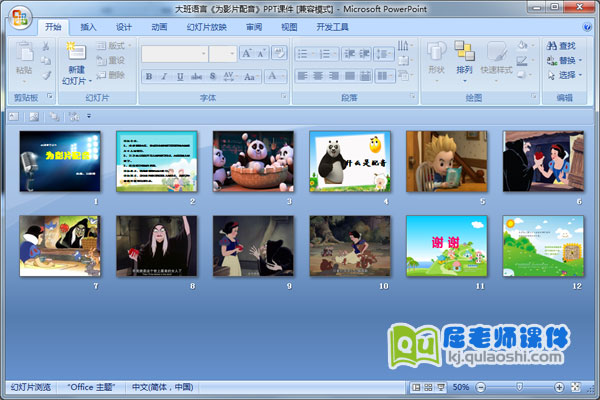
Task: Start slide show from status bar
Action: [x=440, y=387]
